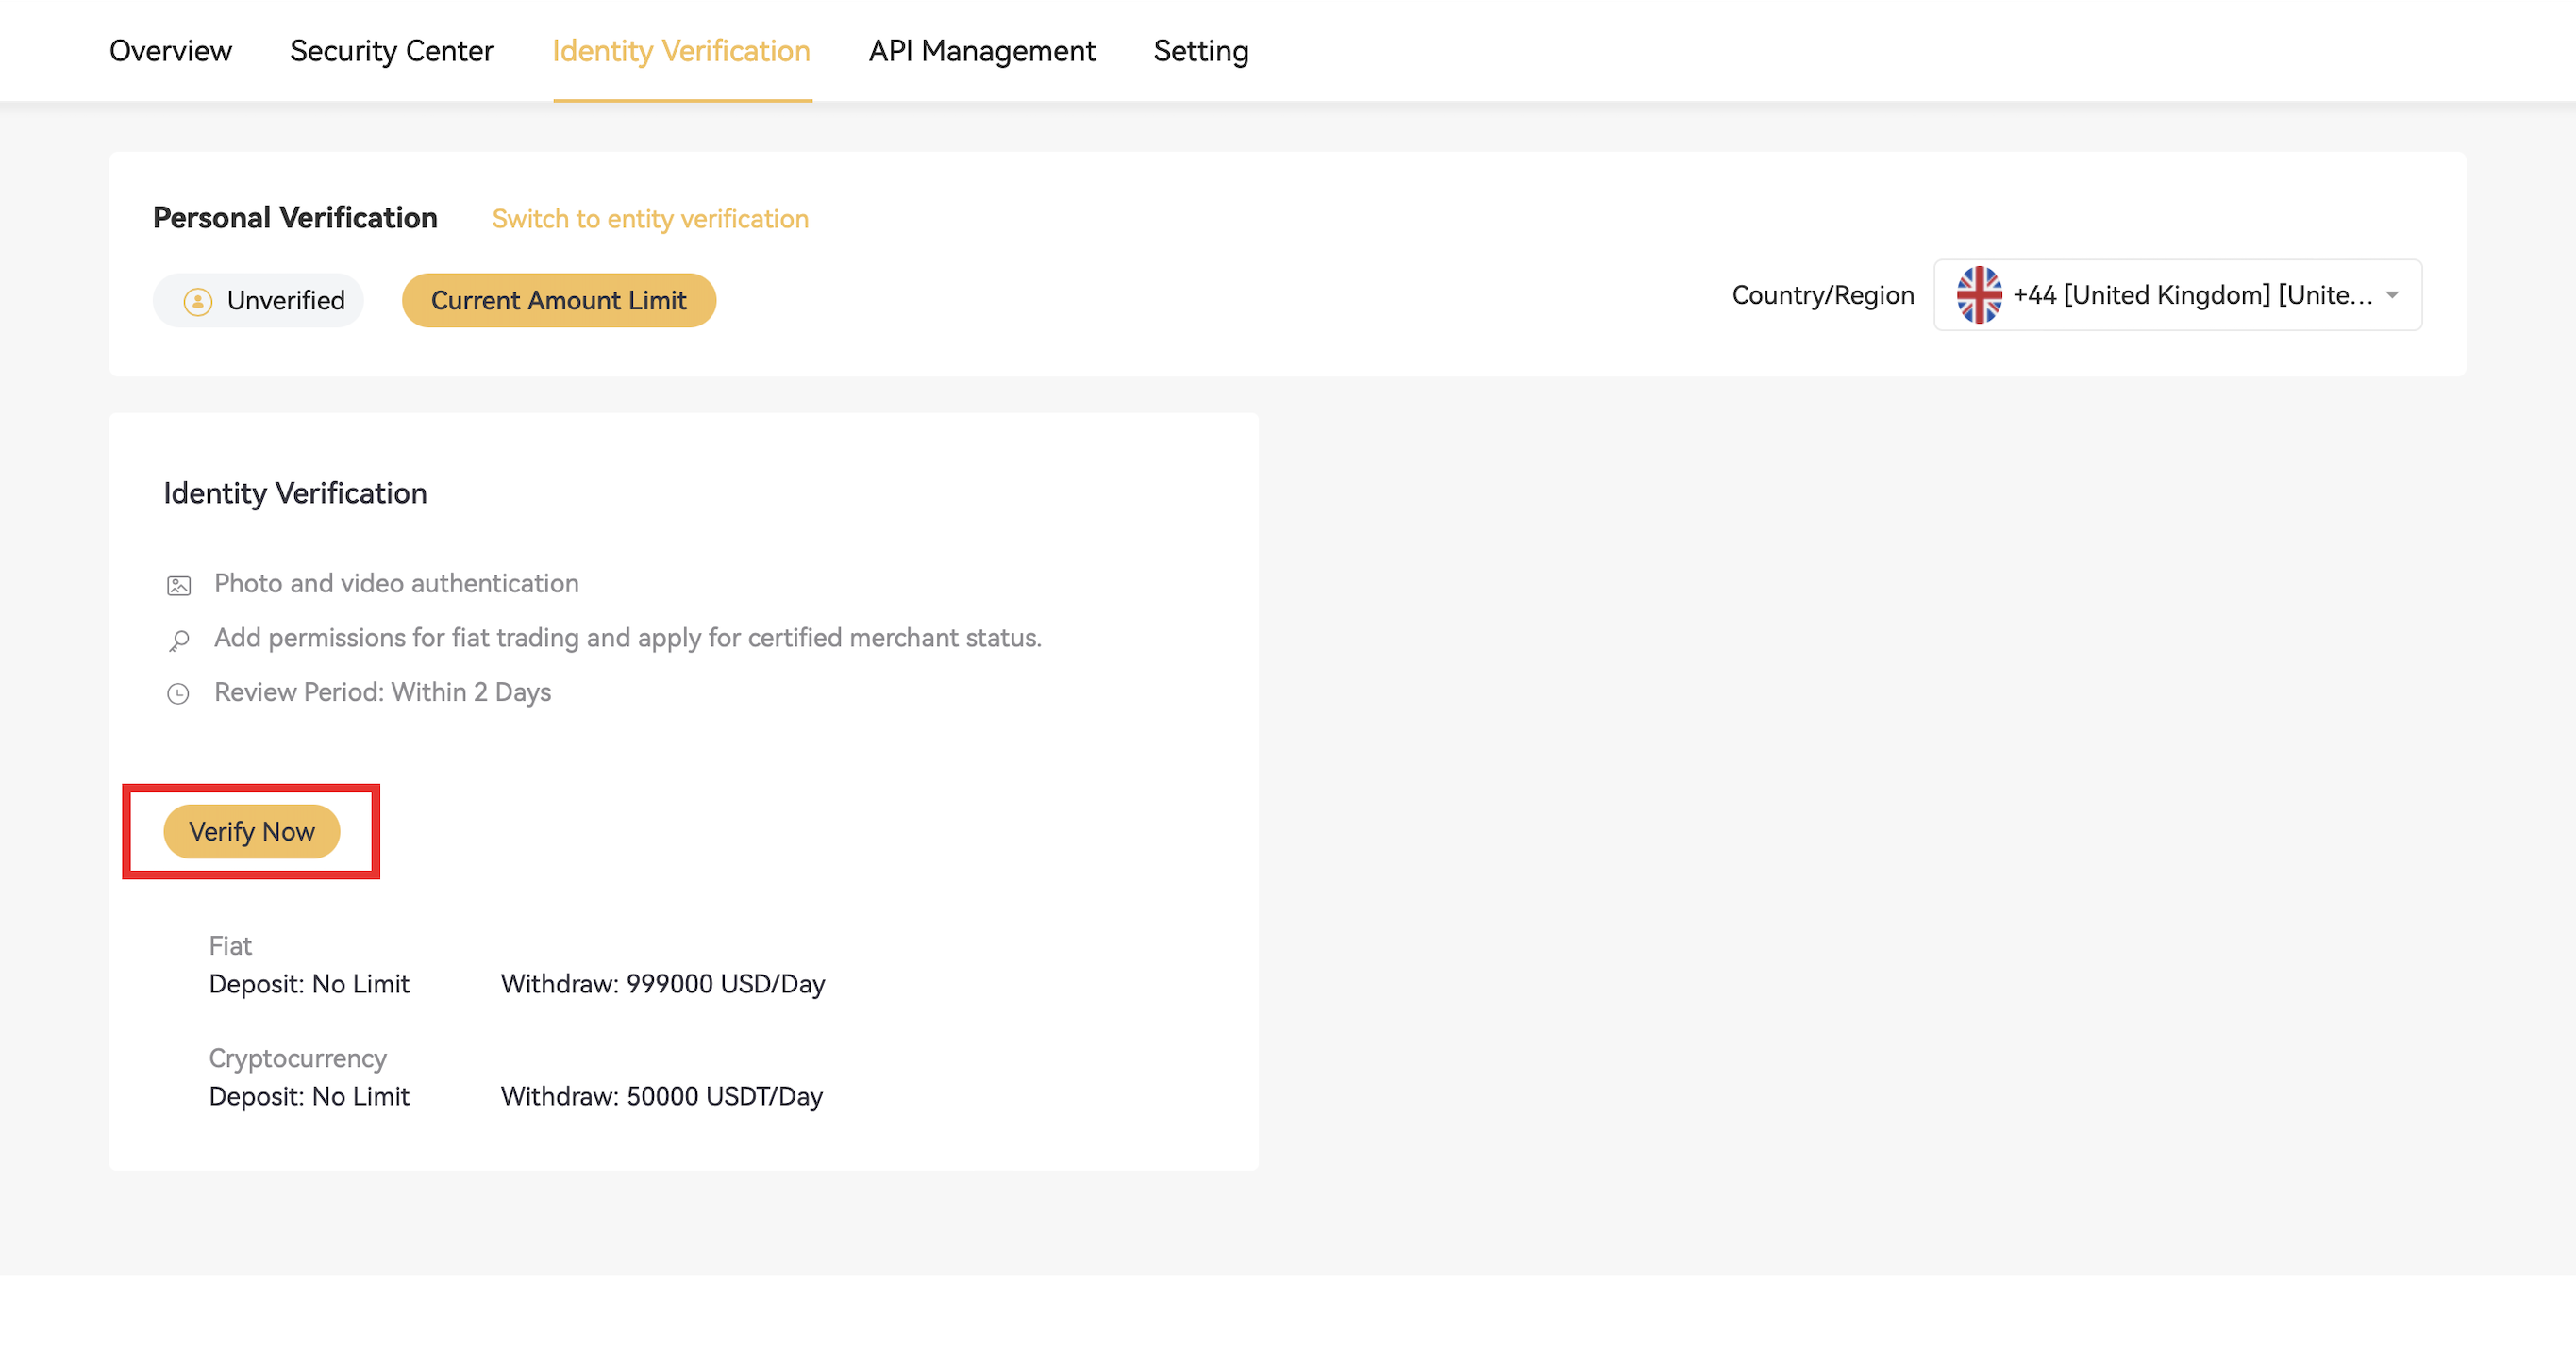Click the clock icon next to Review Period
2576x1366 pixels.
(x=177, y=693)
